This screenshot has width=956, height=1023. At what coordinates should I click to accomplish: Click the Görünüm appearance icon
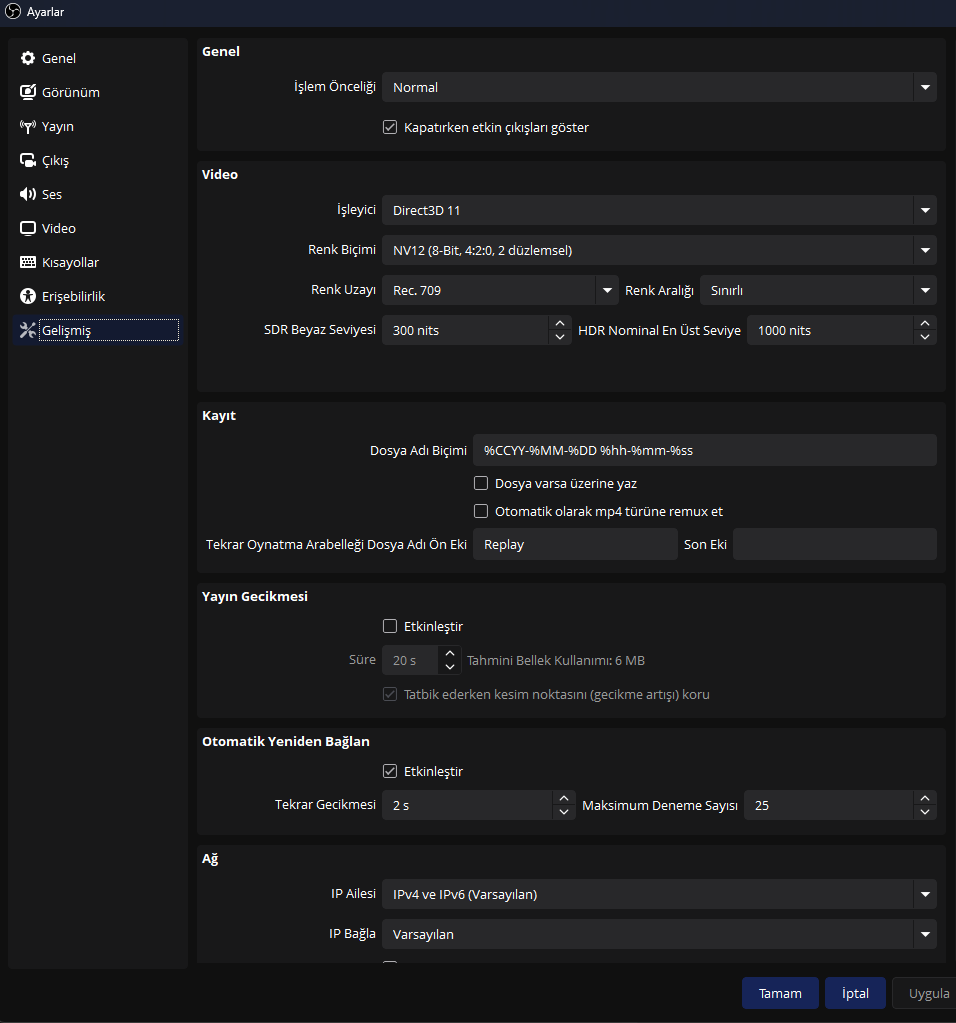[x=28, y=93]
